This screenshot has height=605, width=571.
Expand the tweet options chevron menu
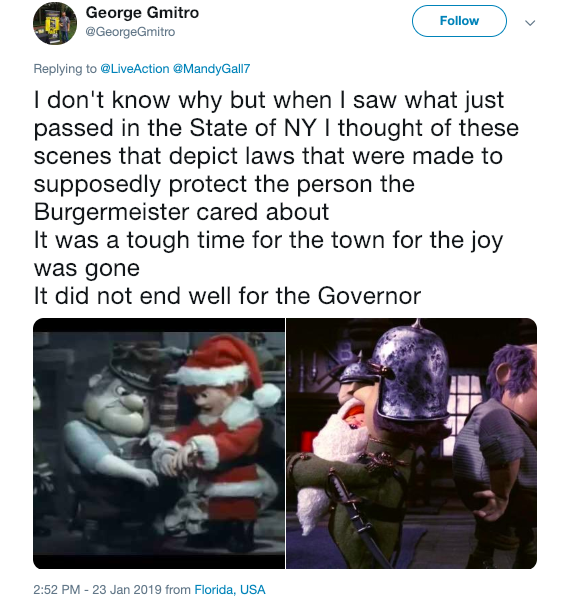point(530,23)
